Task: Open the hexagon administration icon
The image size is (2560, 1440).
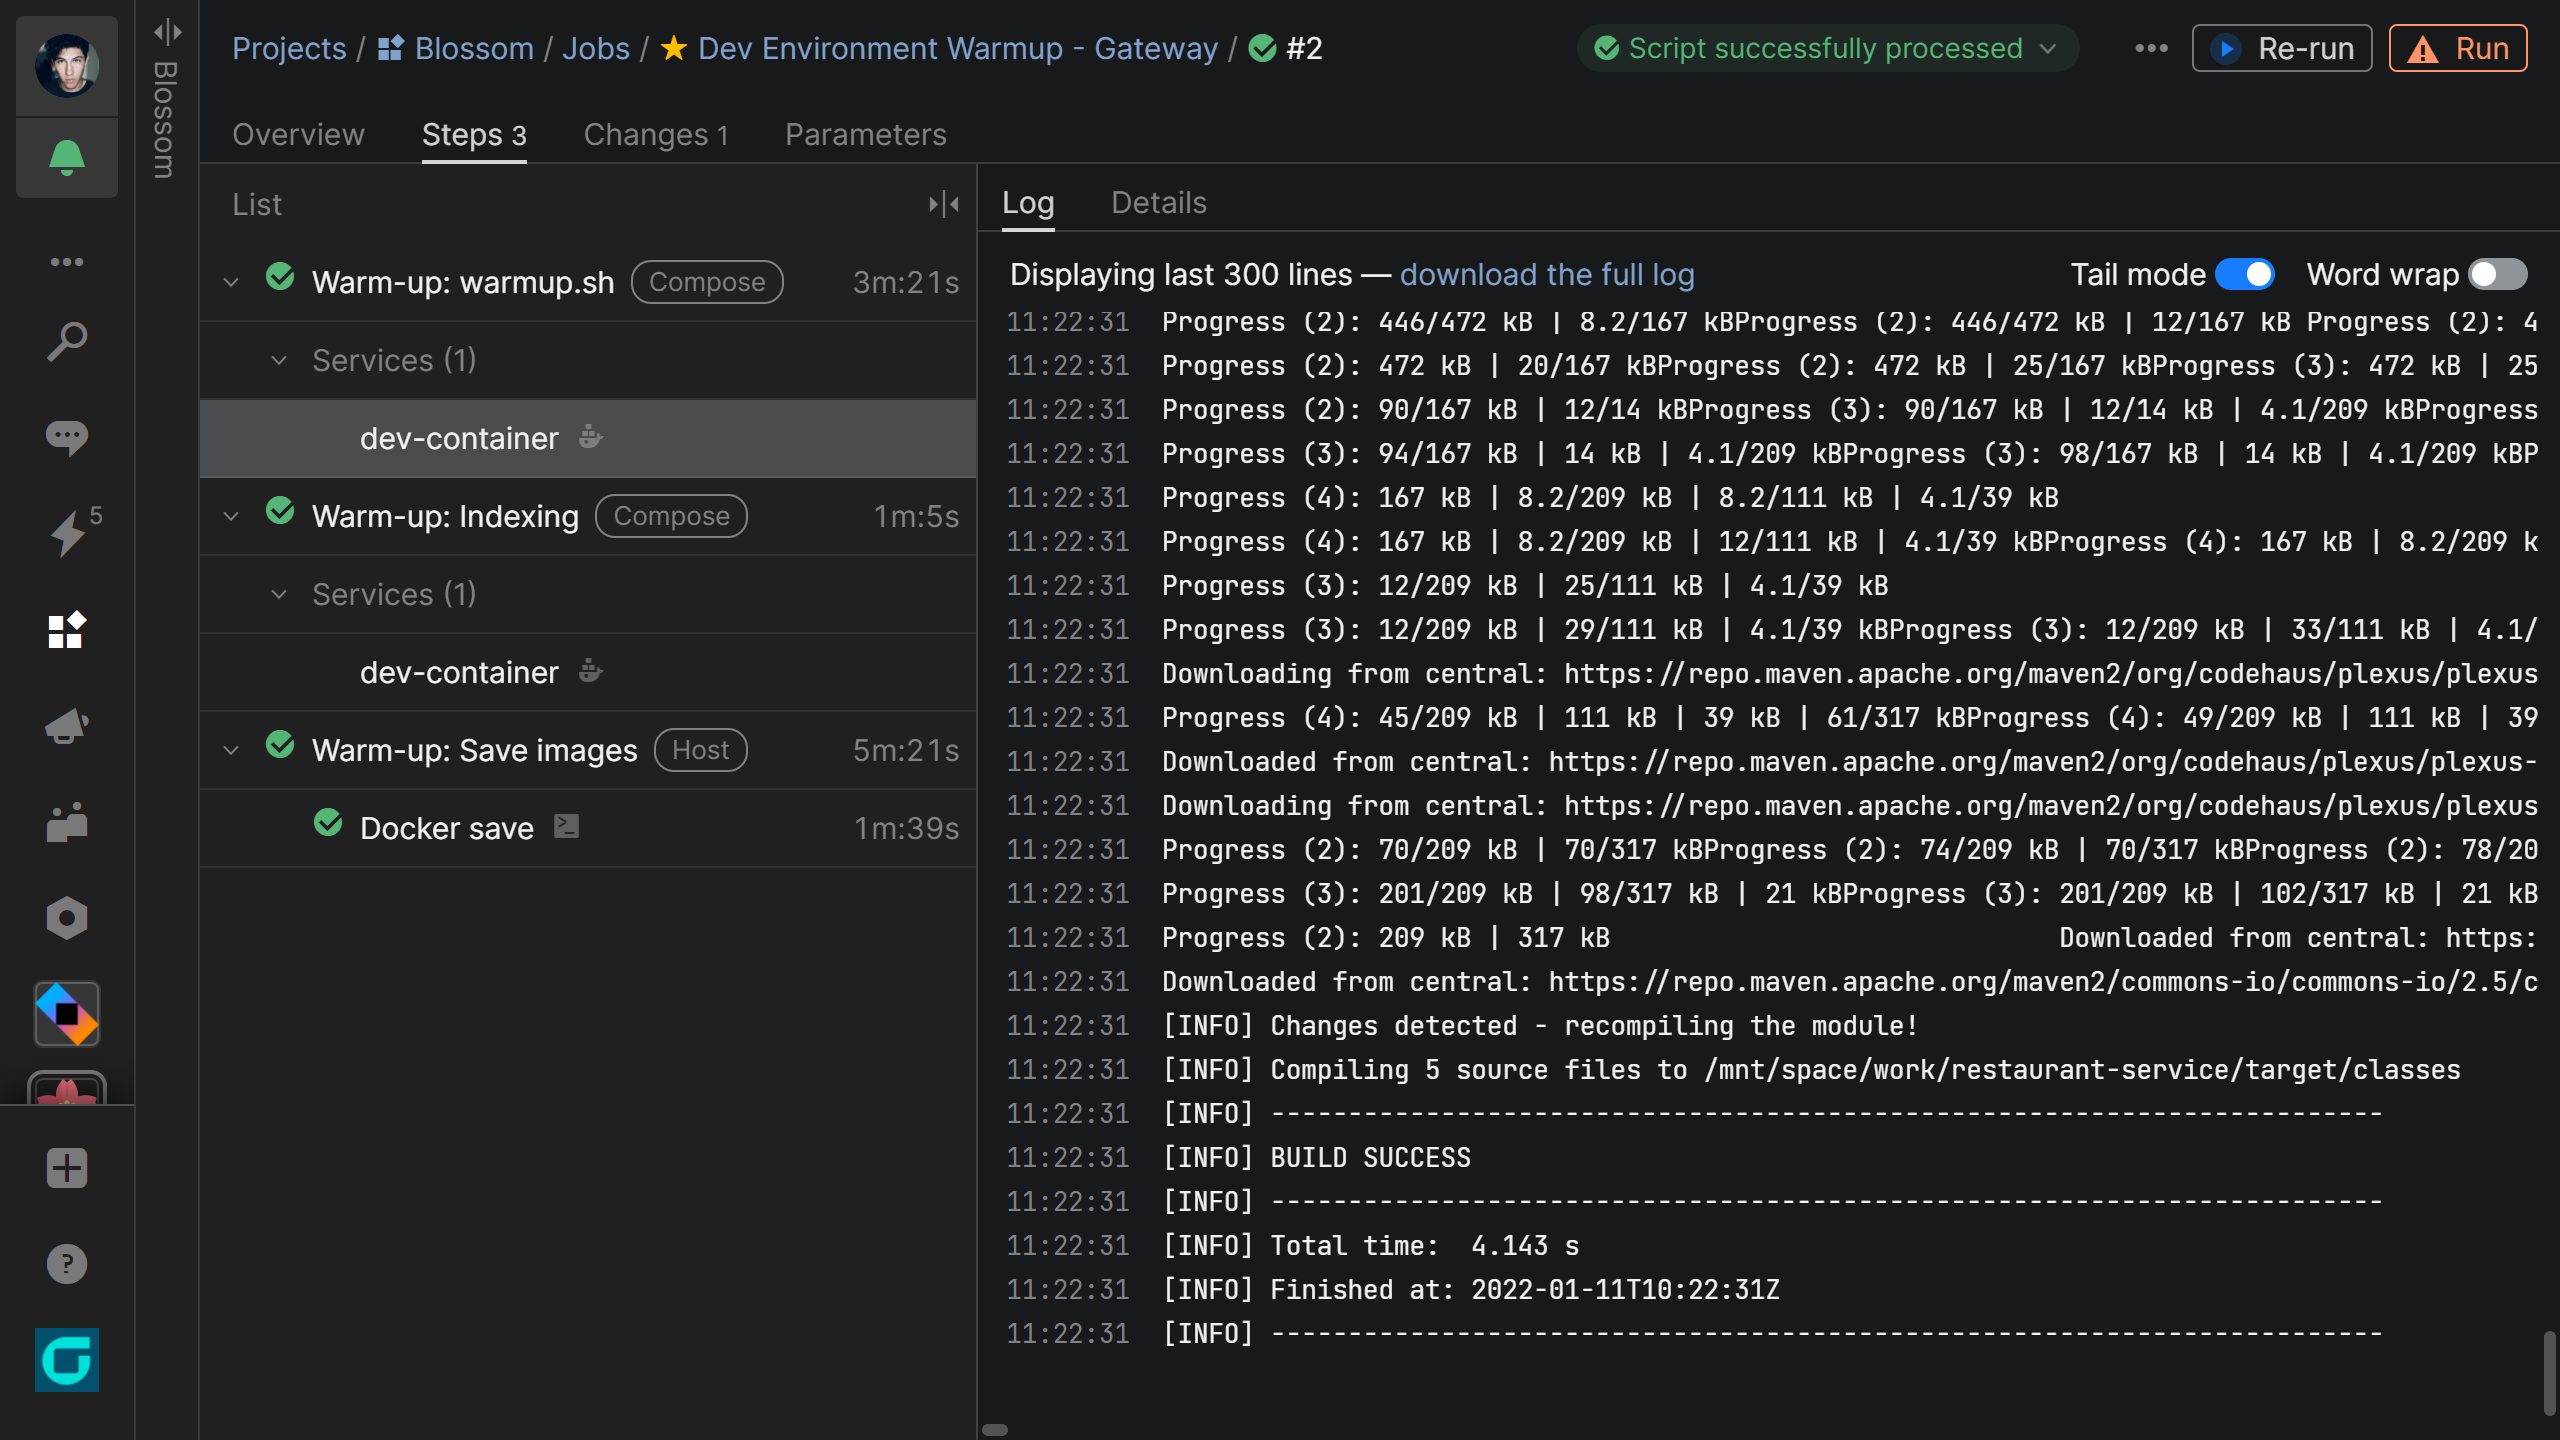Action: pos(67,918)
